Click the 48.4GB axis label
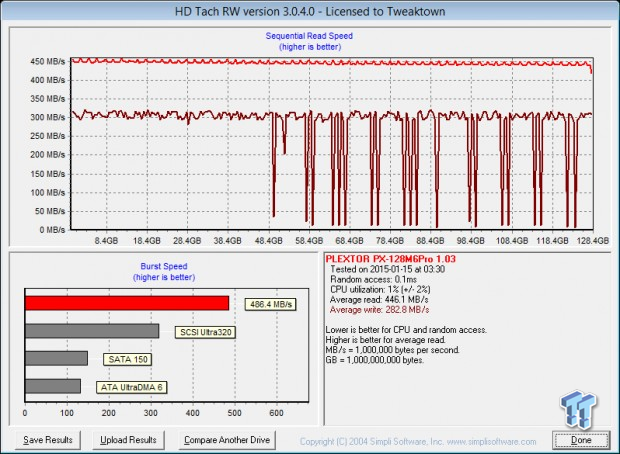The width and height of the screenshot is (620, 454). tap(268, 240)
